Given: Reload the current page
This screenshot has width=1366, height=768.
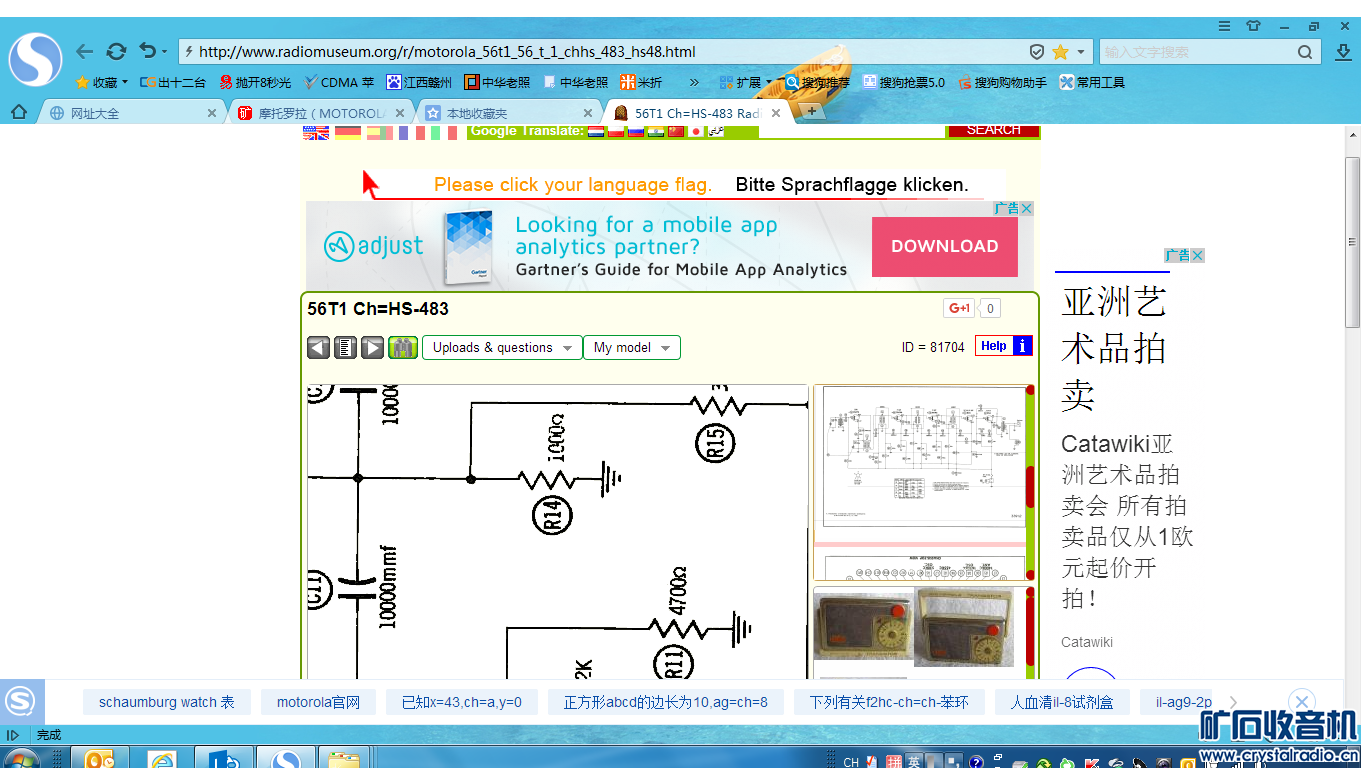Looking at the screenshot, I should click(117, 51).
